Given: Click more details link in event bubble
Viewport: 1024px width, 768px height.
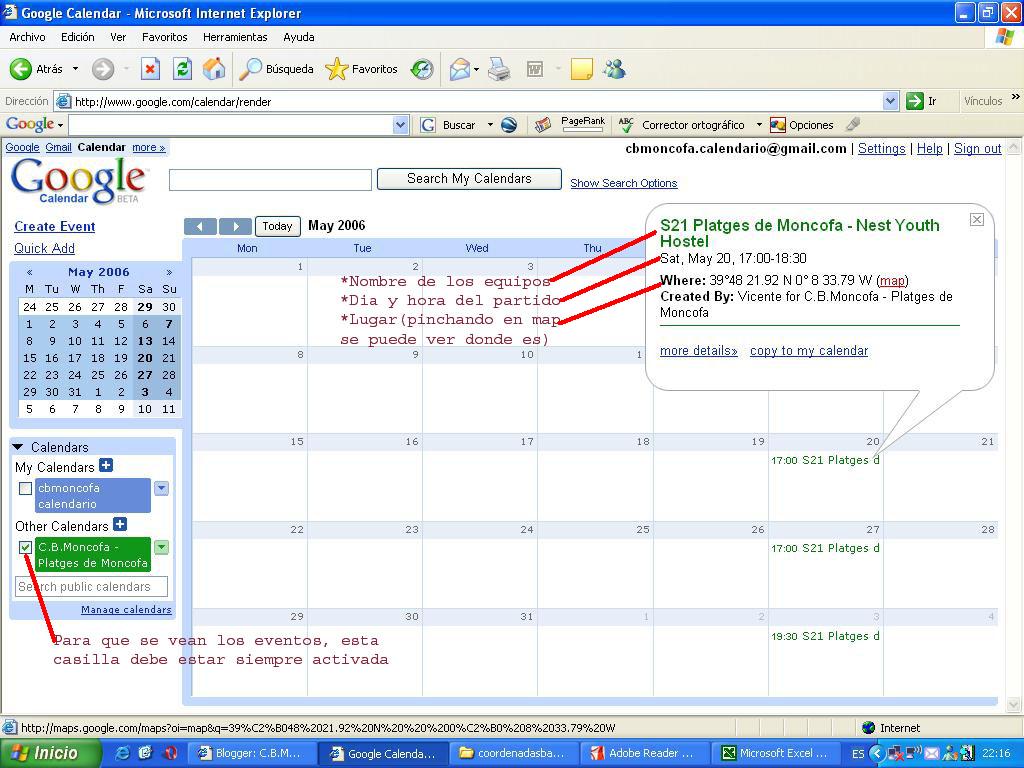Looking at the screenshot, I should point(699,351).
